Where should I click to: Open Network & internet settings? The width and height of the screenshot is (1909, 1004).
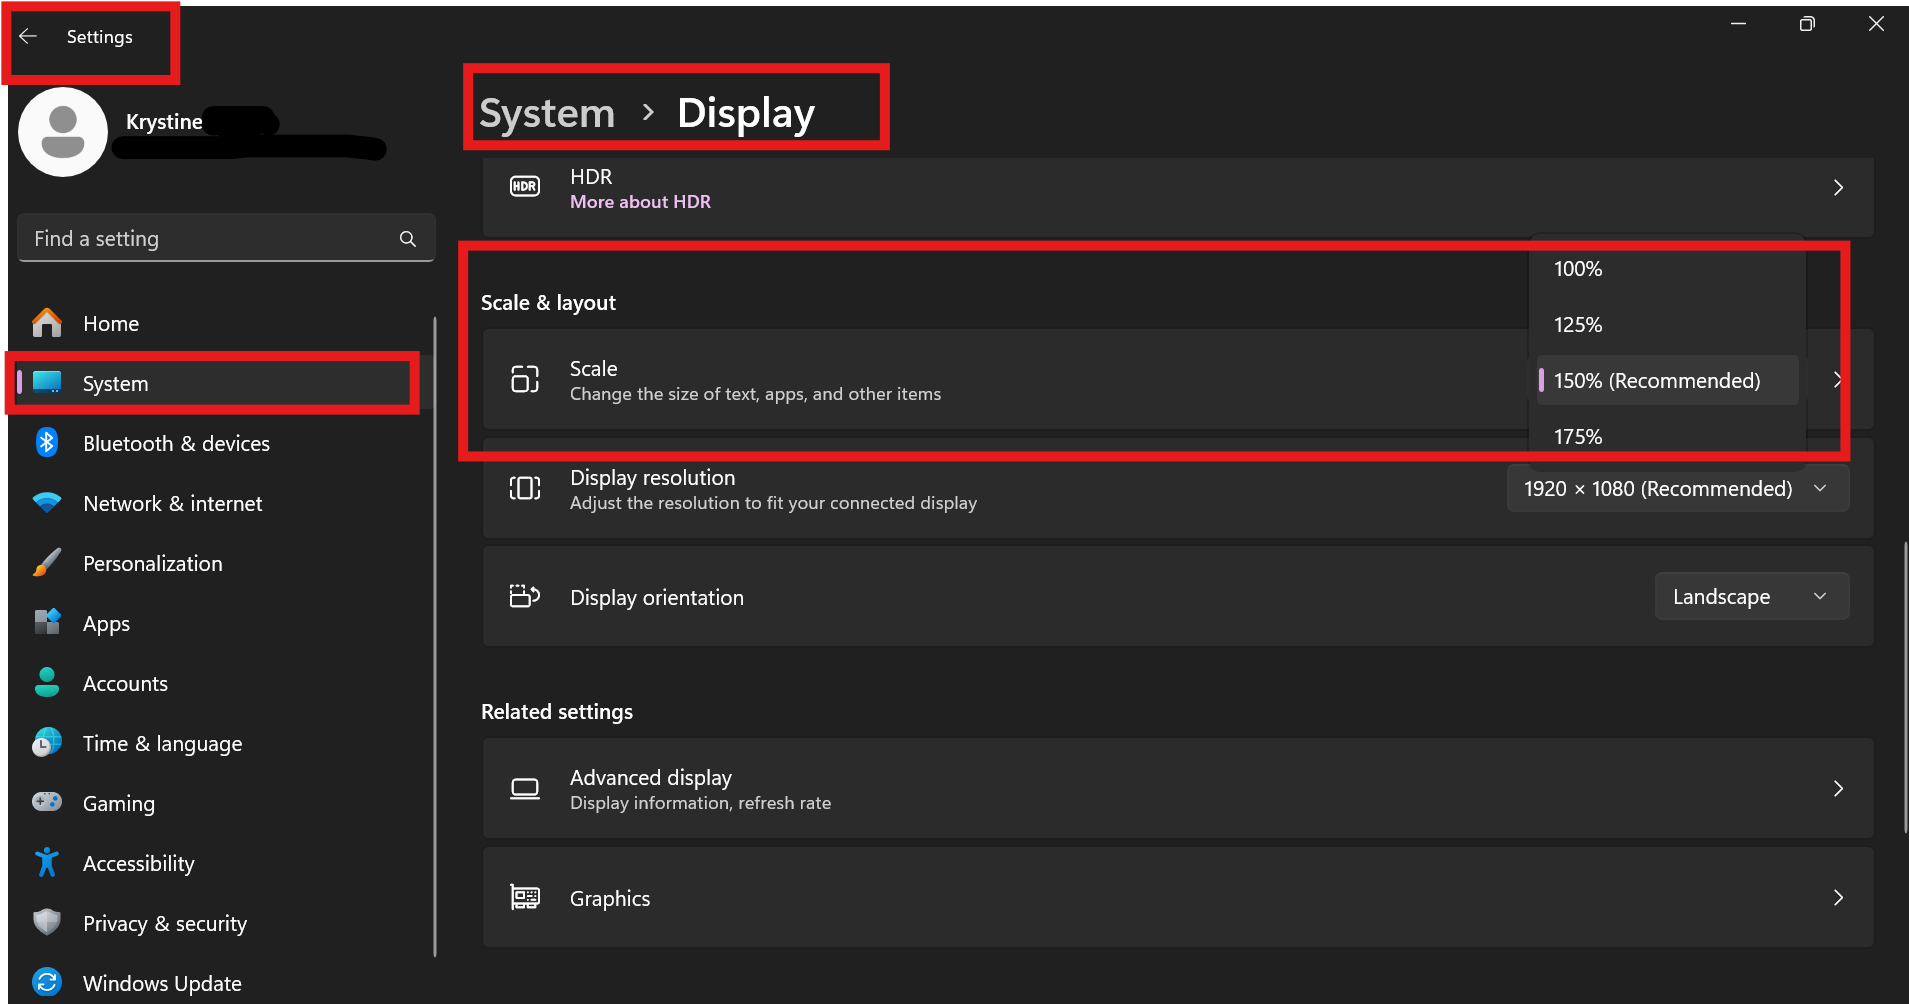tap(172, 504)
